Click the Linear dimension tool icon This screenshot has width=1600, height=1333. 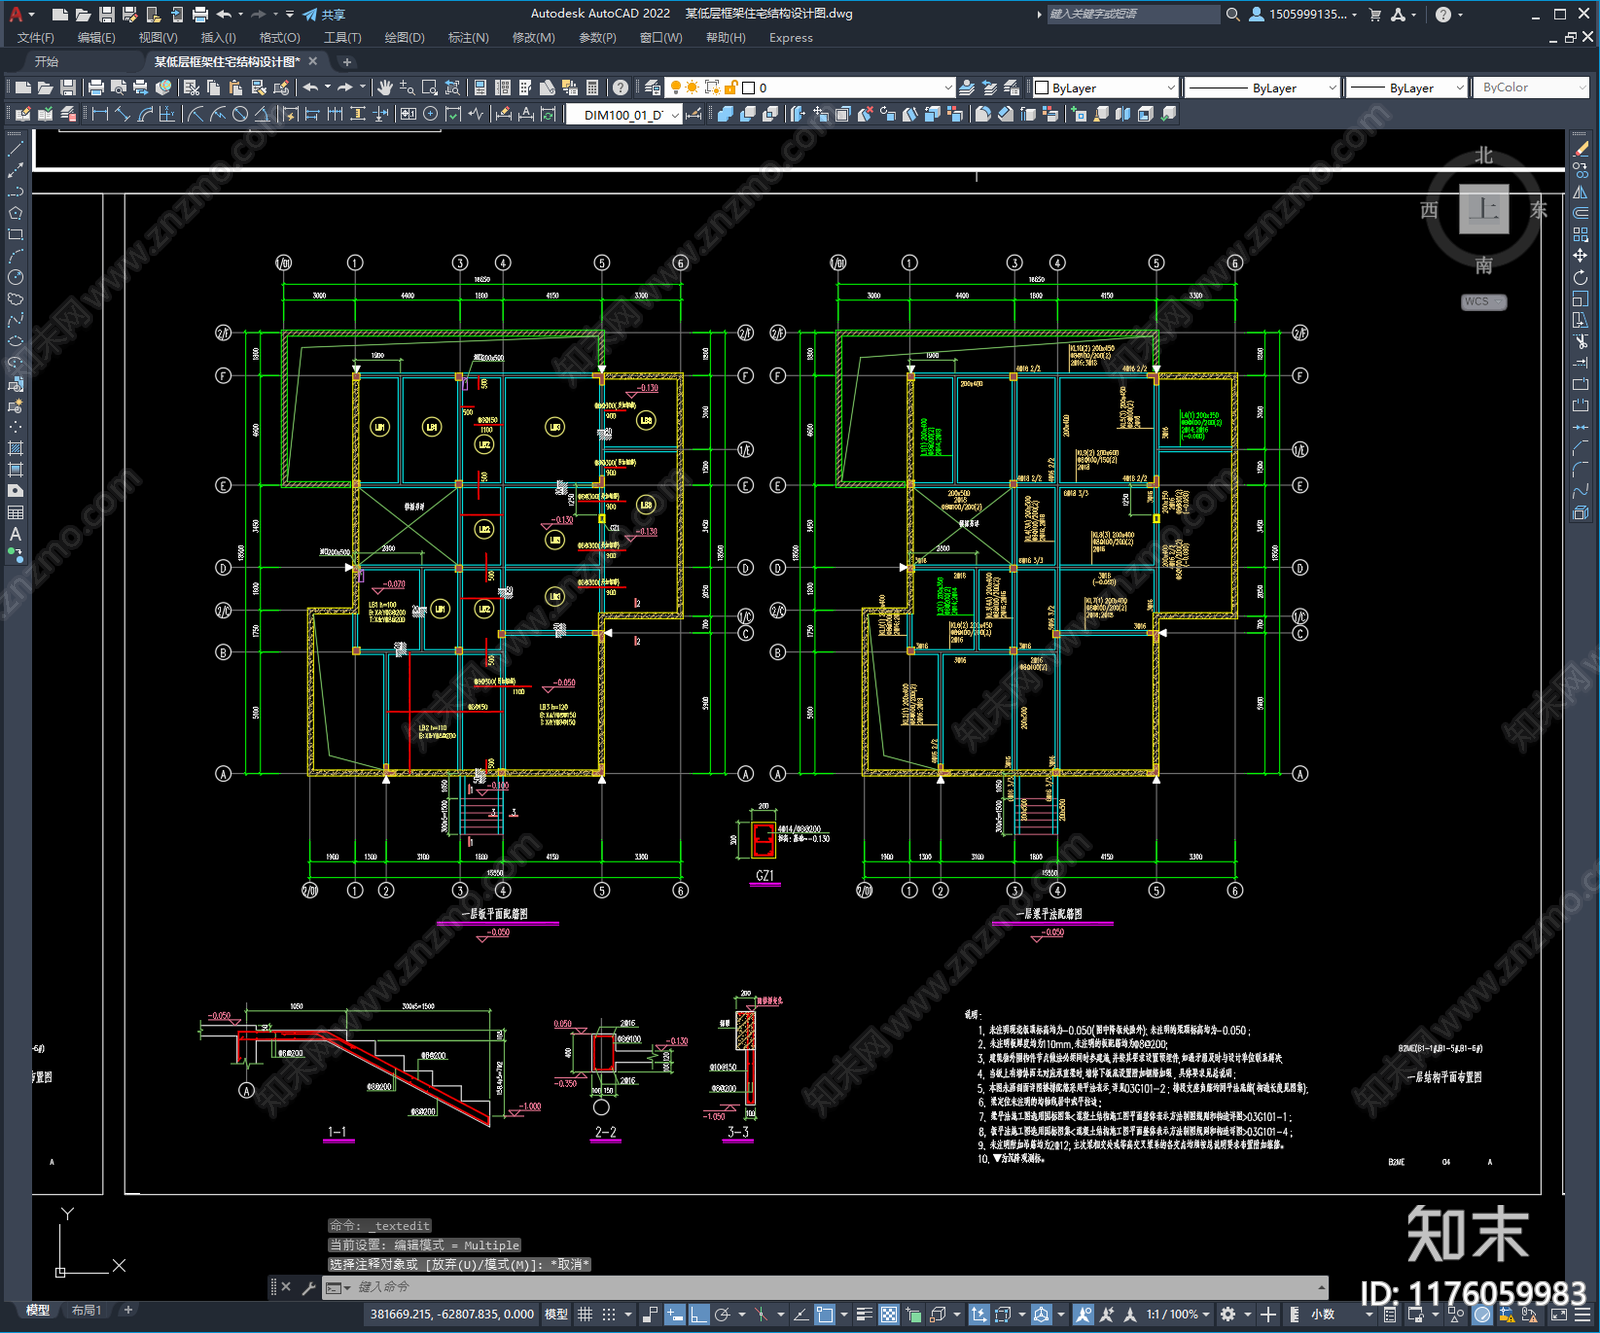pos(100,115)
